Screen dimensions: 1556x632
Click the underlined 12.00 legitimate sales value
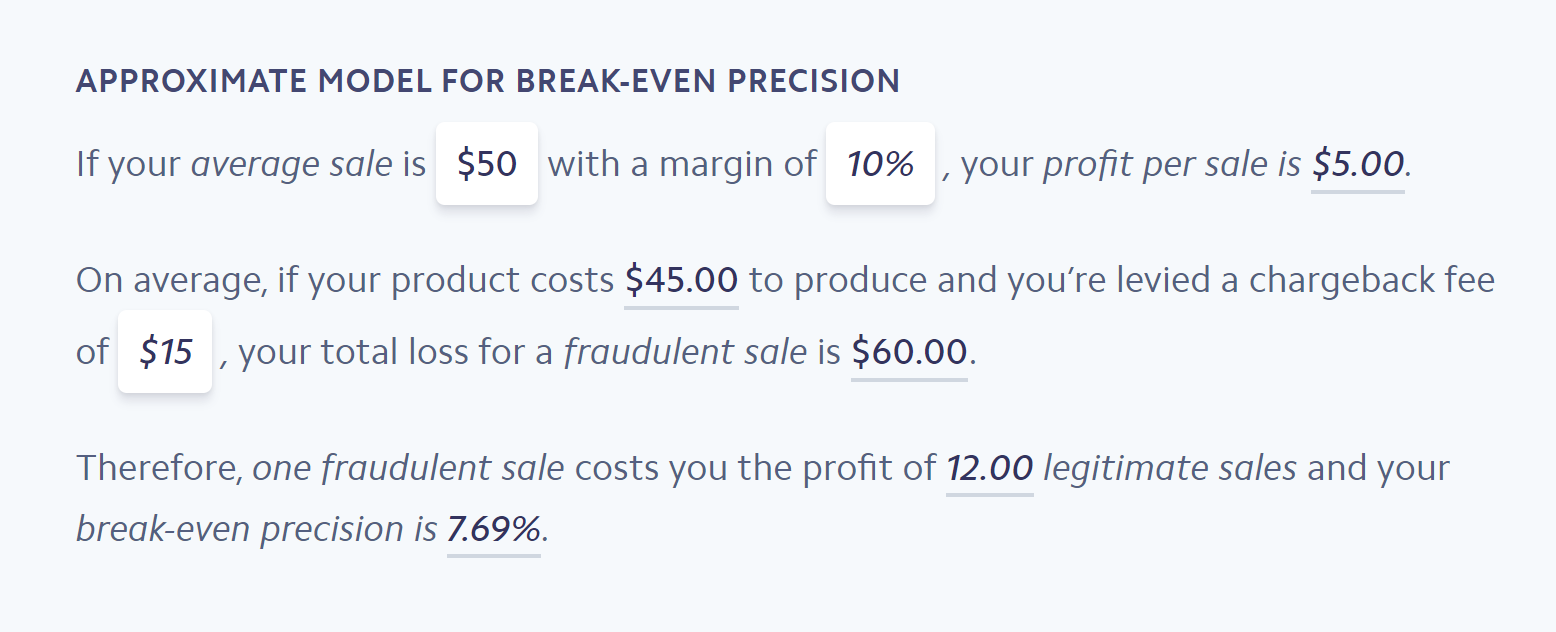(x=988, y=467)
